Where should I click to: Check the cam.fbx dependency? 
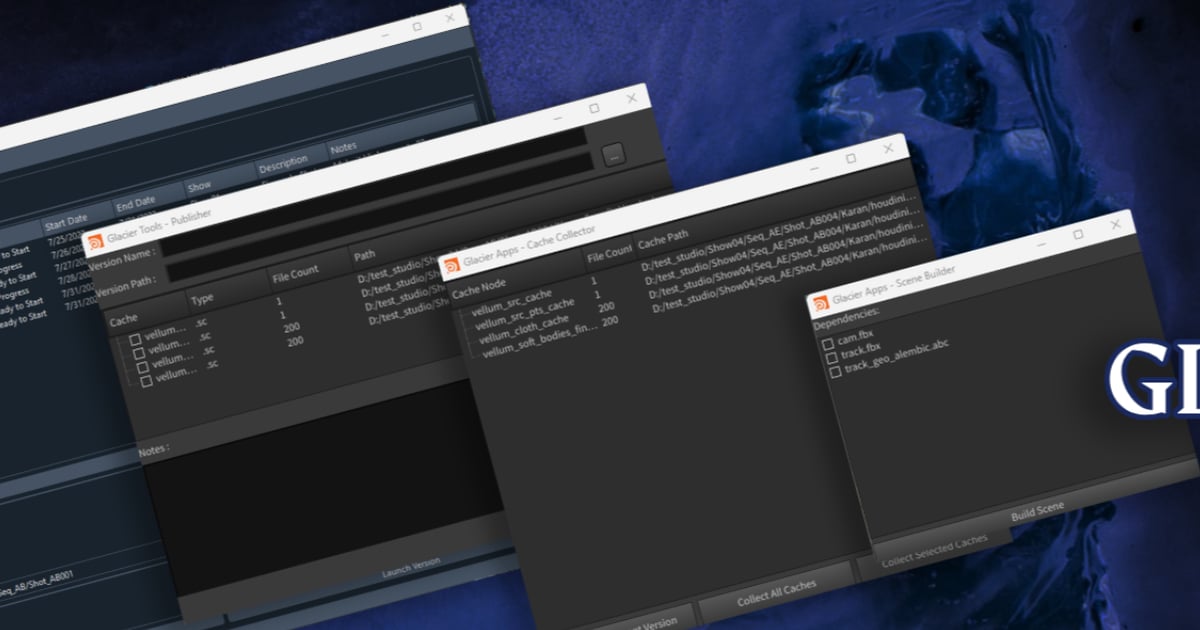[827, 343]
